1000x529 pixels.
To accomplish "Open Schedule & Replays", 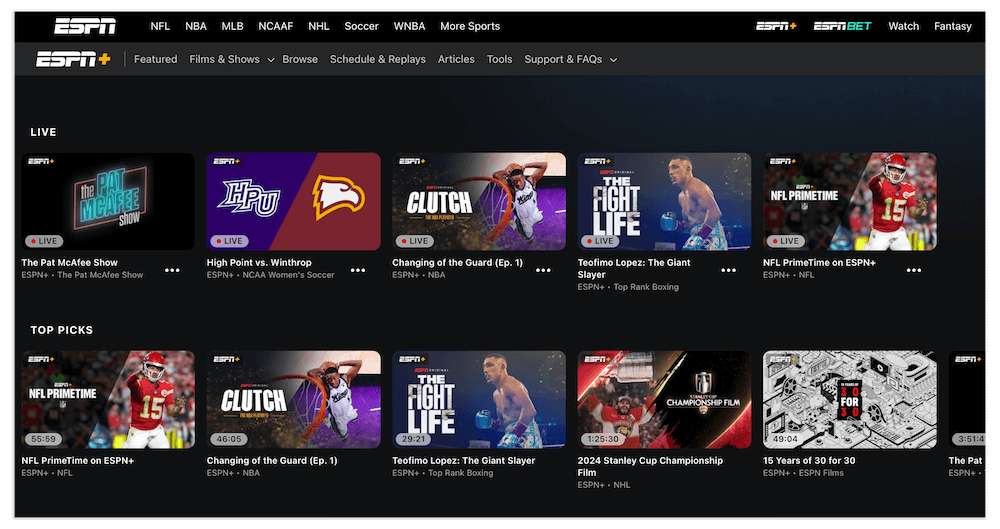I will coord(378,59).
